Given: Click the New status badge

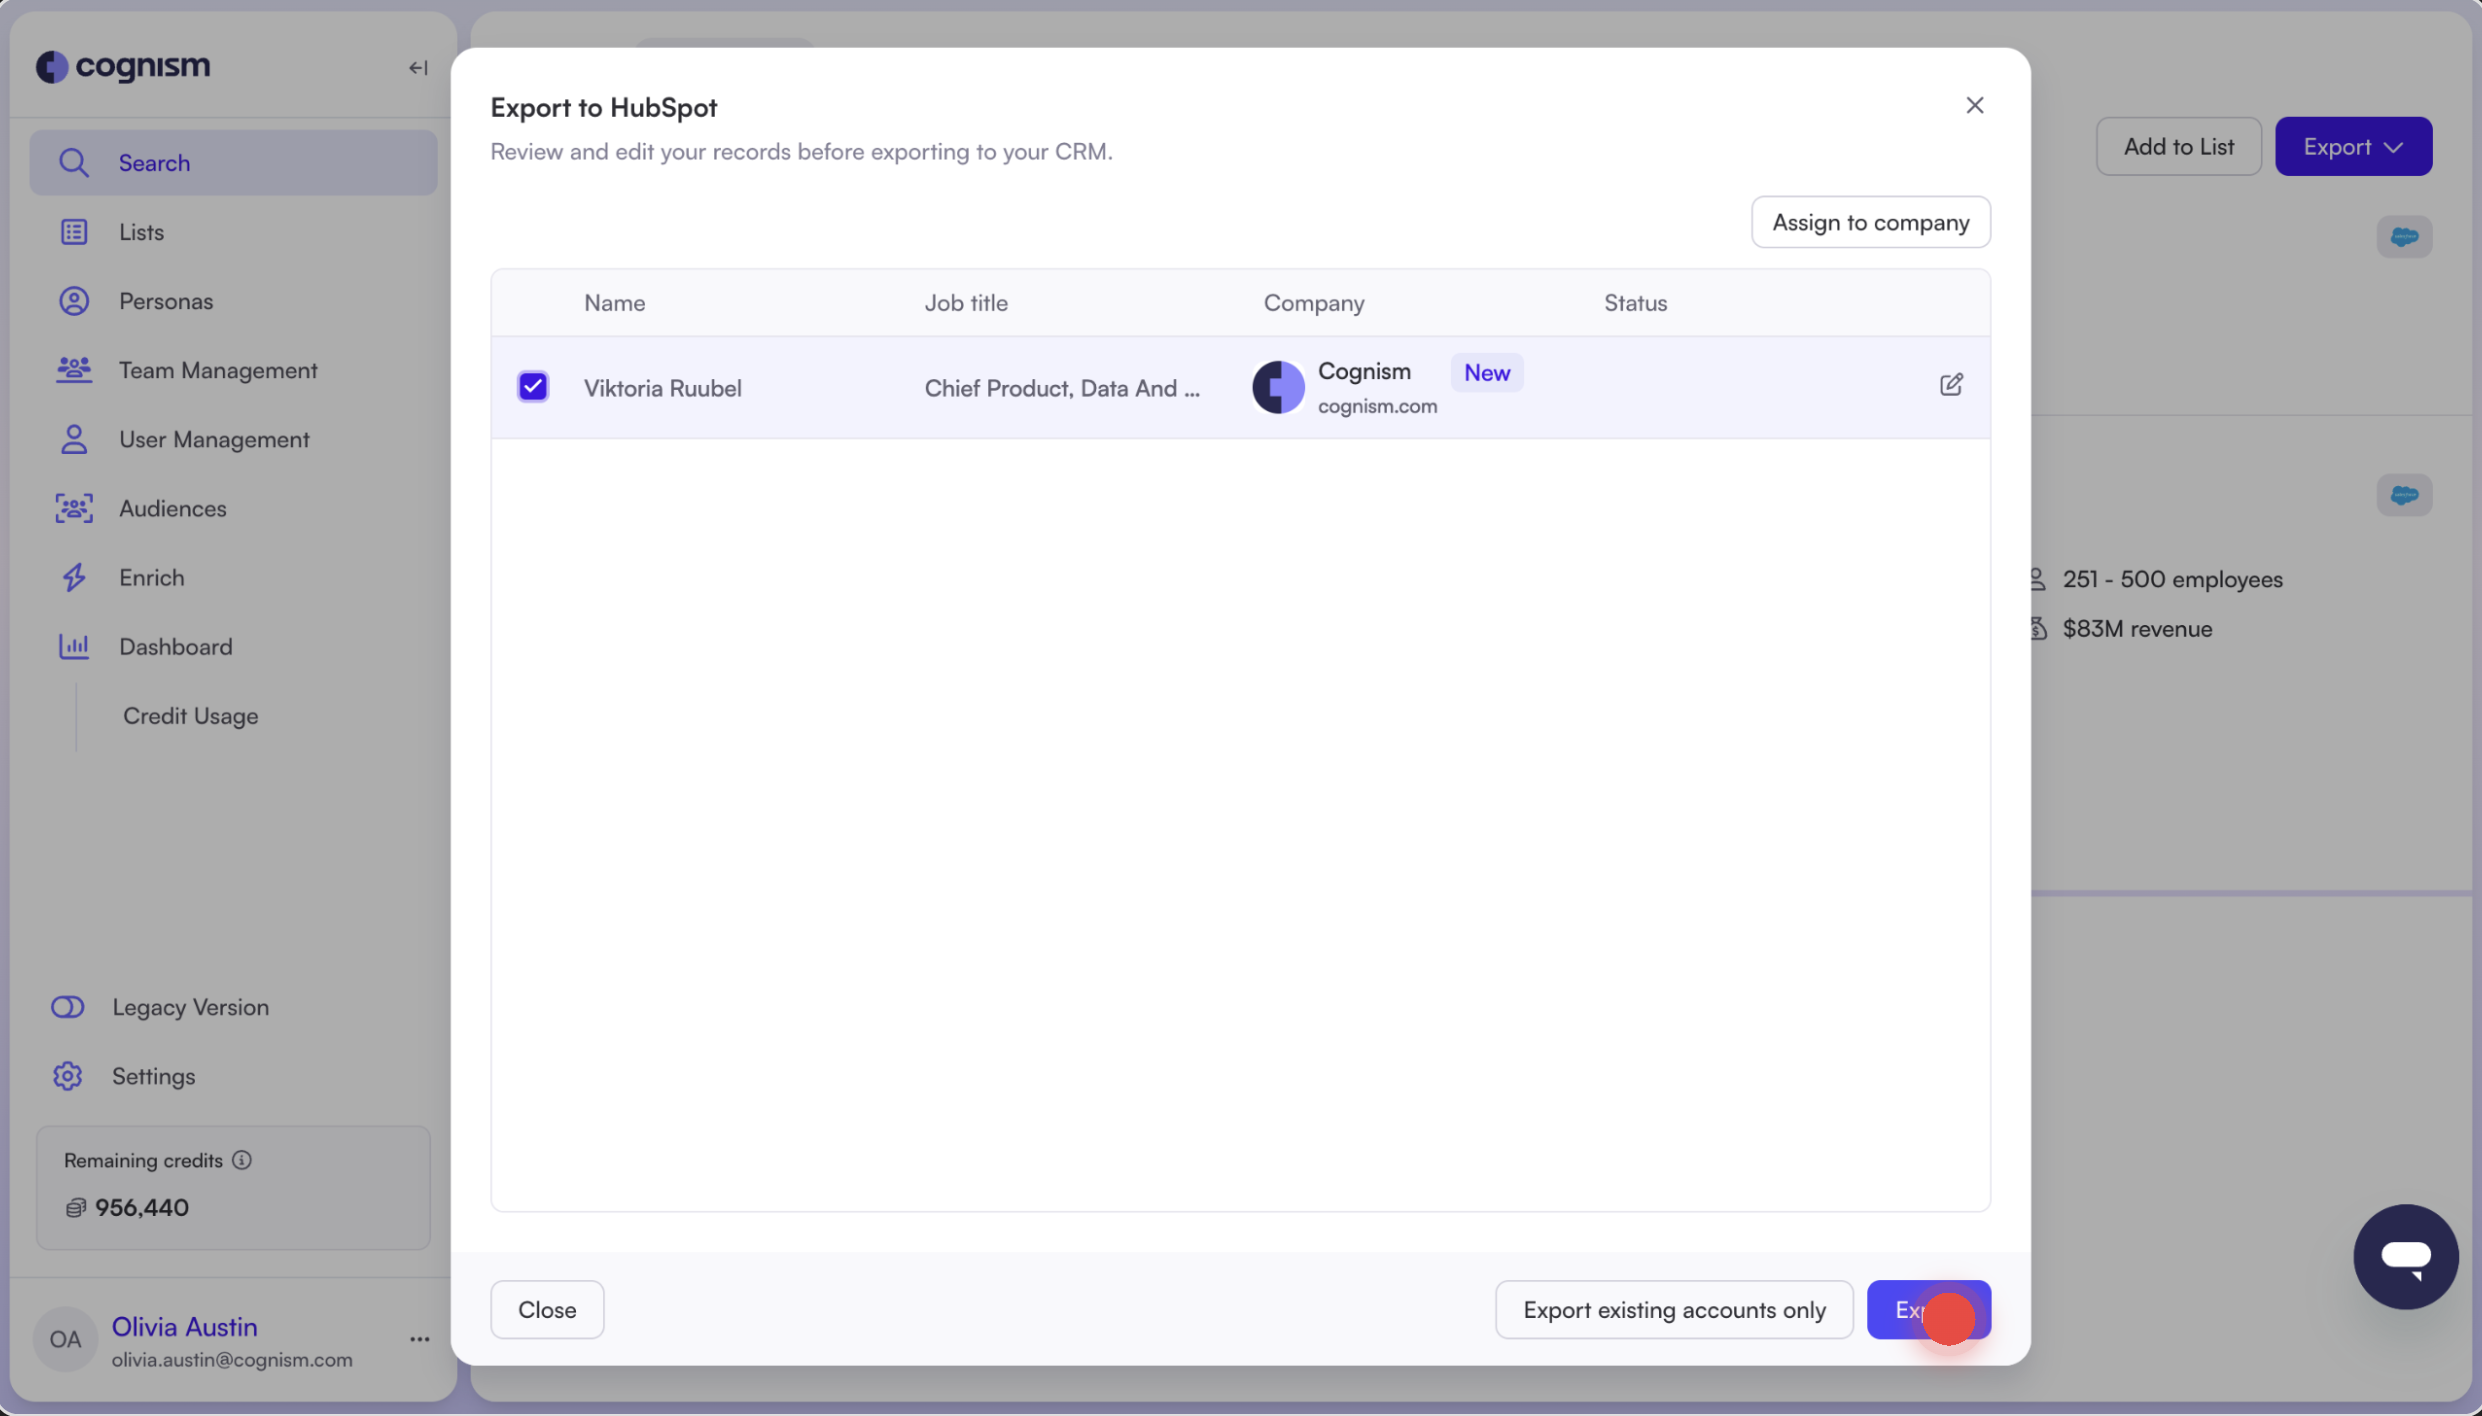Looking at the screenshot, I should (x=1486, y=373).
